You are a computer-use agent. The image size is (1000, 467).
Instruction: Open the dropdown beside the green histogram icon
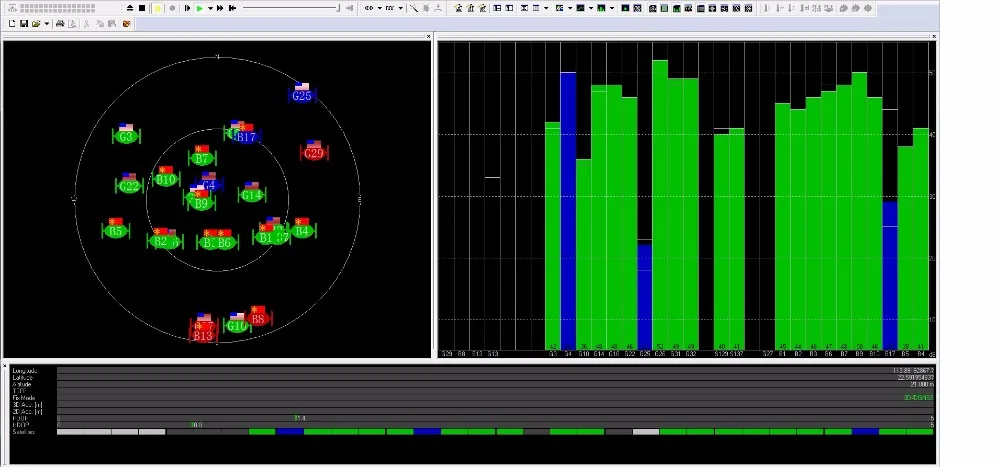(612, 8)
